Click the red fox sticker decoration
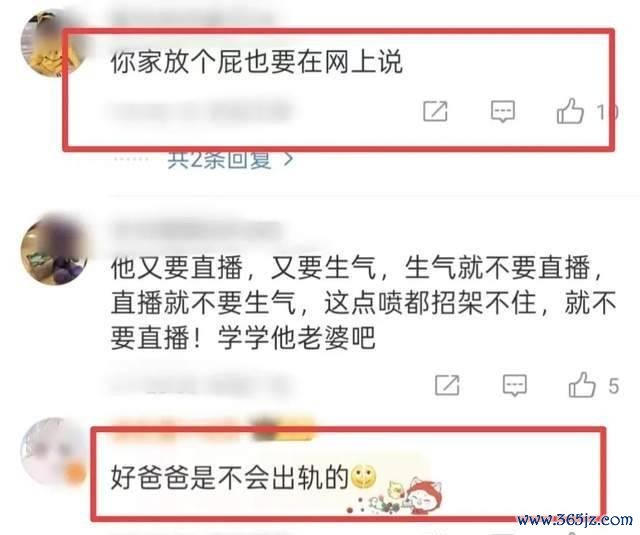Image resolution: width=640 pixels, height=535 pixels. point(424,494)
